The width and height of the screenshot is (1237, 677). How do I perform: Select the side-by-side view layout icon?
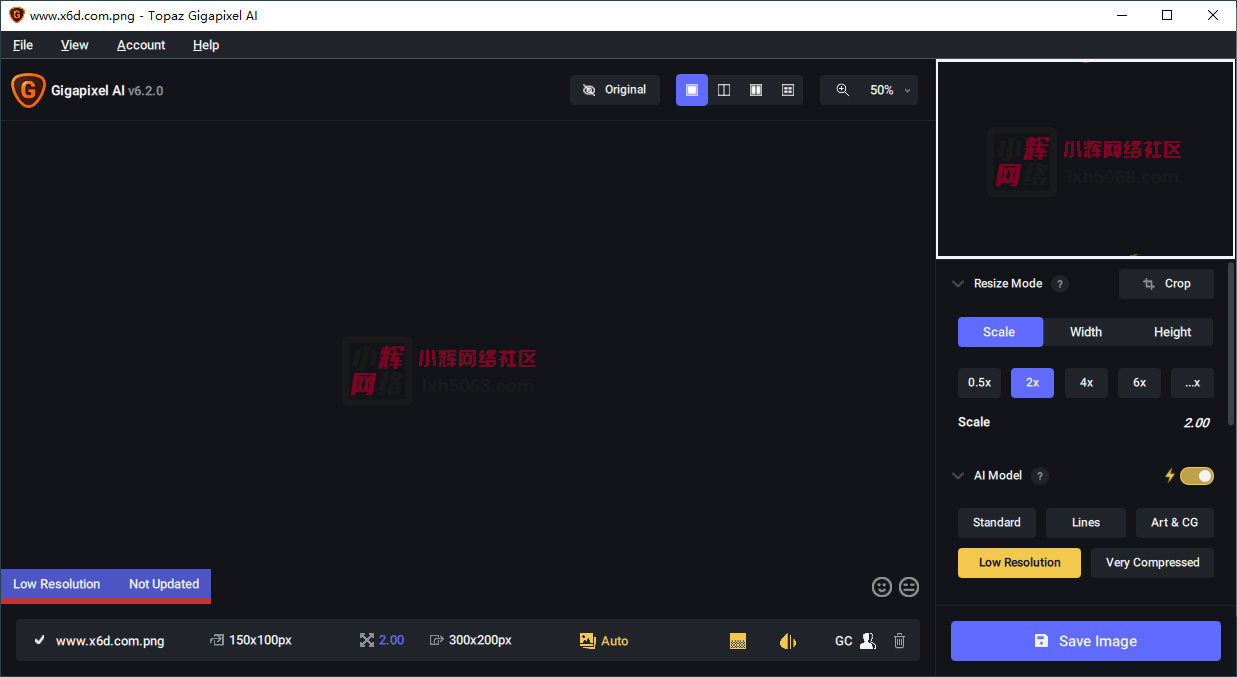click(x=756, y=90)
